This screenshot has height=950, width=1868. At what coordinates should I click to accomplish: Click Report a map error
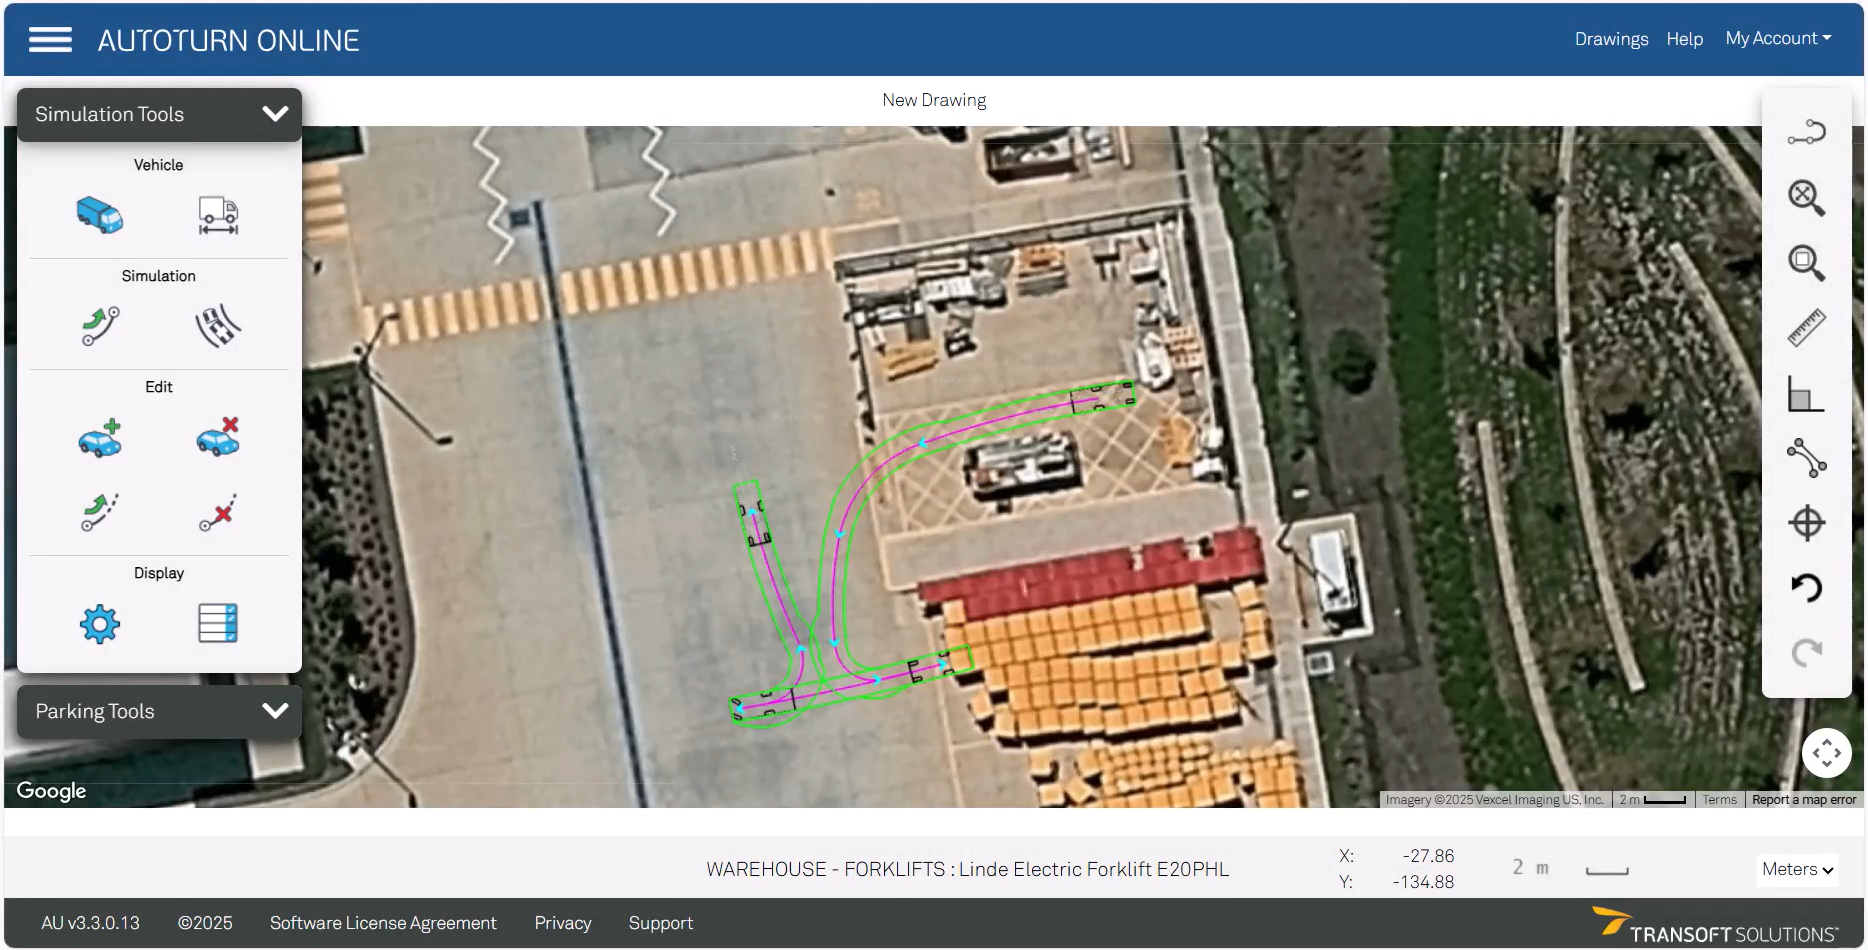(1803, 800)
